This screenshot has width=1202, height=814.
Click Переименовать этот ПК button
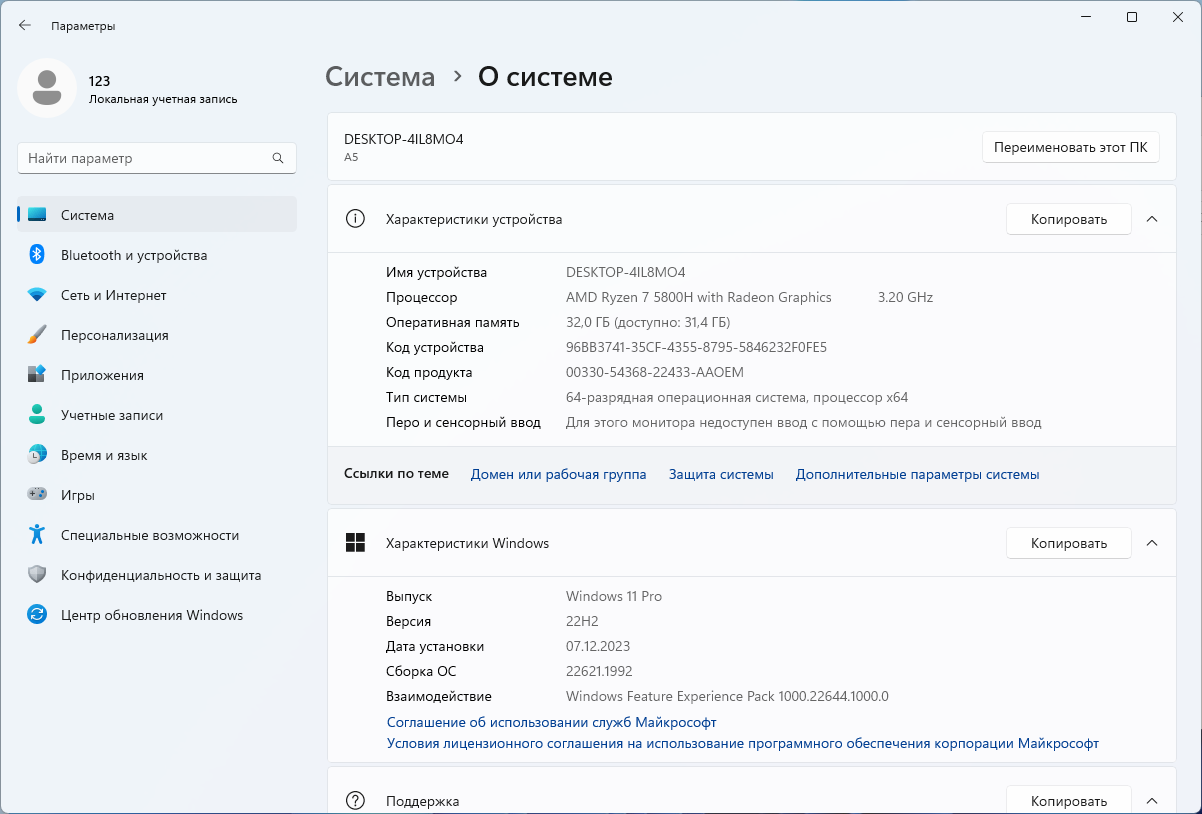click(x=1070, y=147)
